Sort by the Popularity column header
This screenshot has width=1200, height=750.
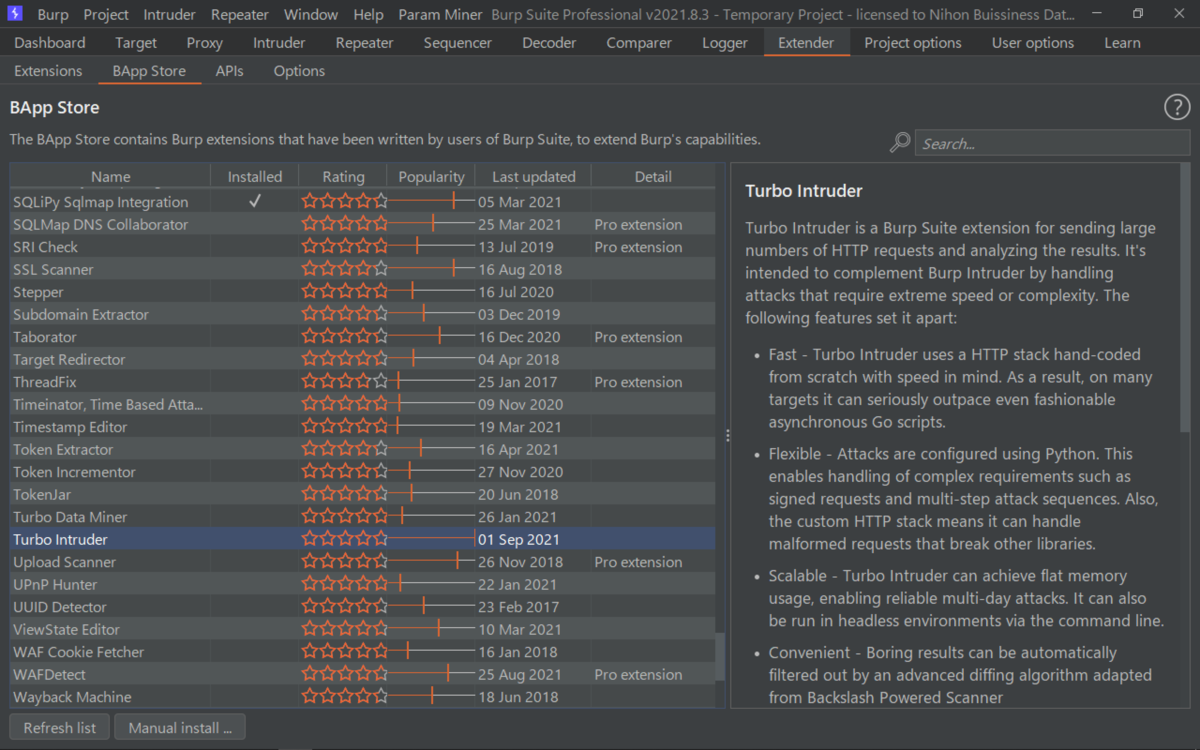pyautogui.click(x=431, y=176)
